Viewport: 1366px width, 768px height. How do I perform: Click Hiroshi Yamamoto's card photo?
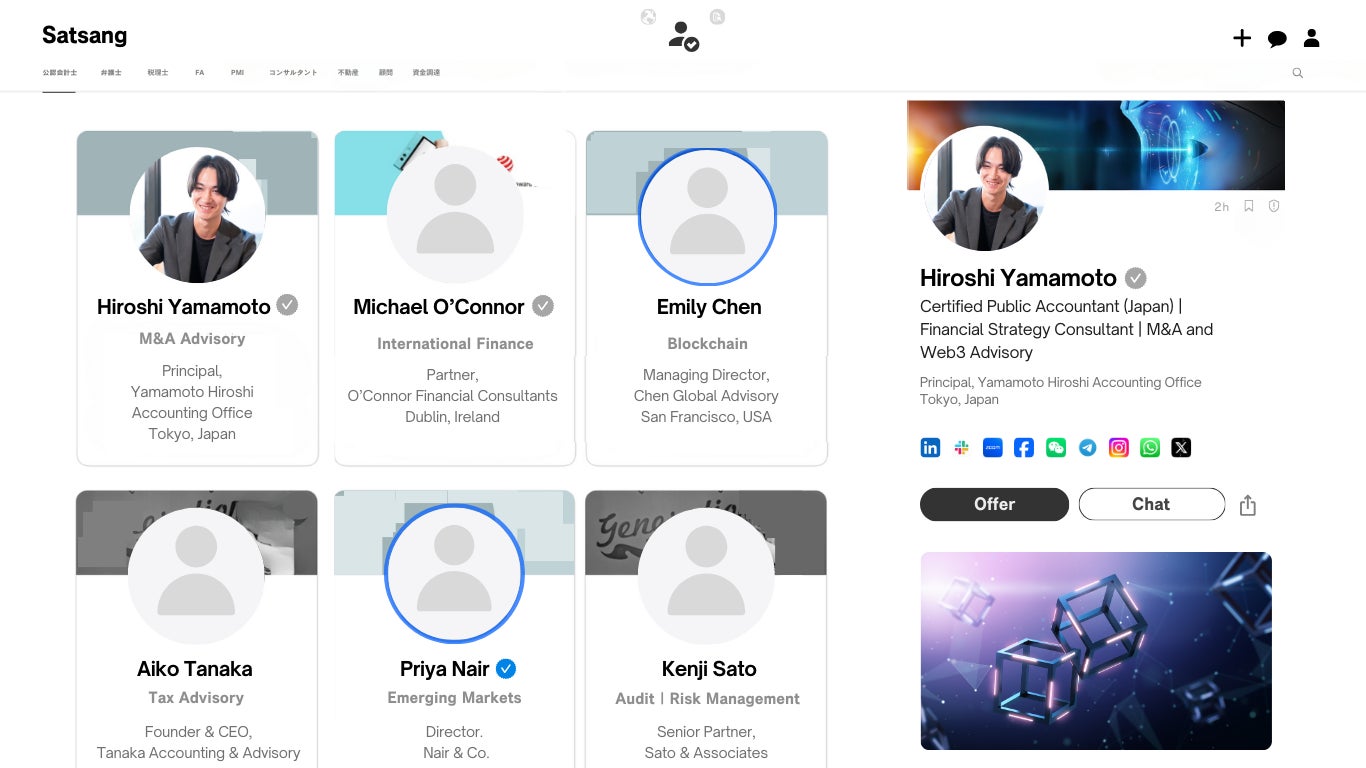click(x=197, y=216)
